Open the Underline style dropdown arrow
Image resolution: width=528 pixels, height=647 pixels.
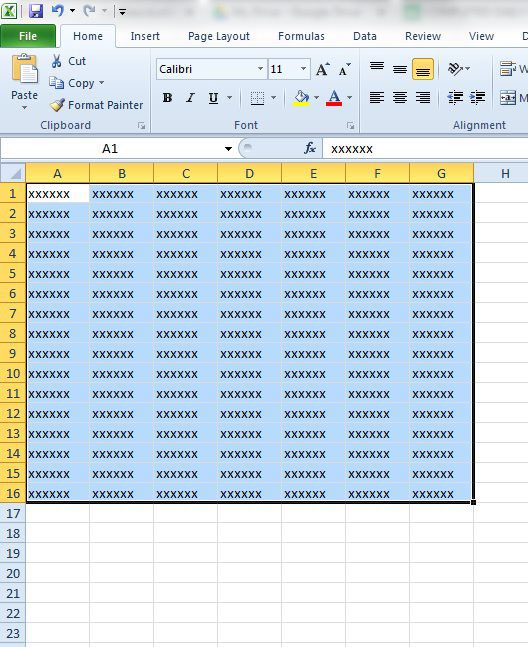pyautogui.click(x=230, y=98)
